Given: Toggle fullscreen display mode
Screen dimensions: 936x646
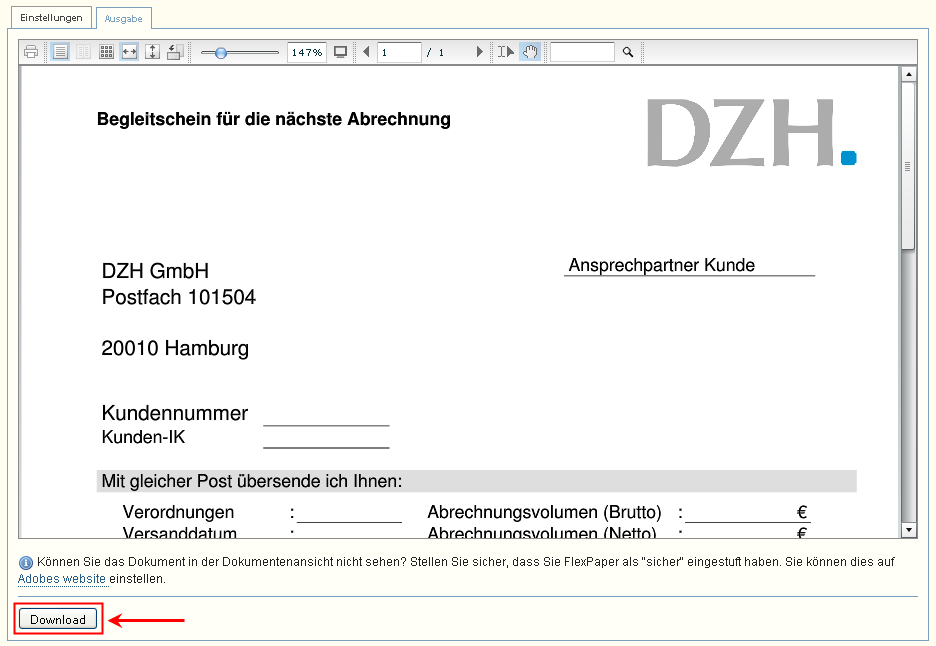Looking at the screenshot, I should (x=340, y=52).
